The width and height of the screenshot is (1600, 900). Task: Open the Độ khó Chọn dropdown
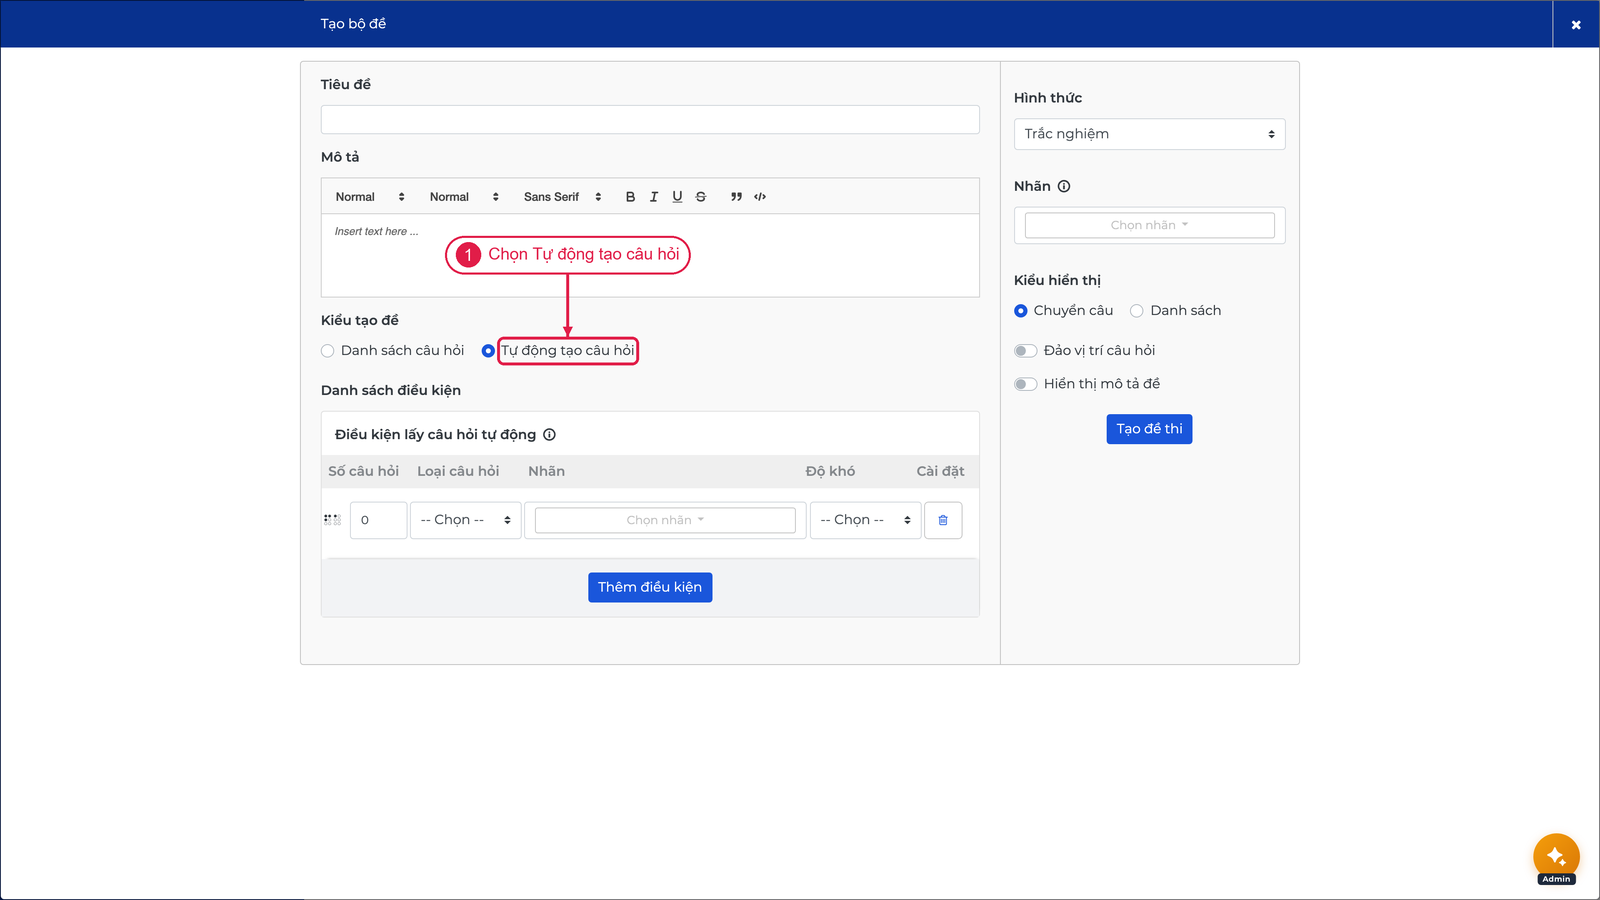point(865,520)
